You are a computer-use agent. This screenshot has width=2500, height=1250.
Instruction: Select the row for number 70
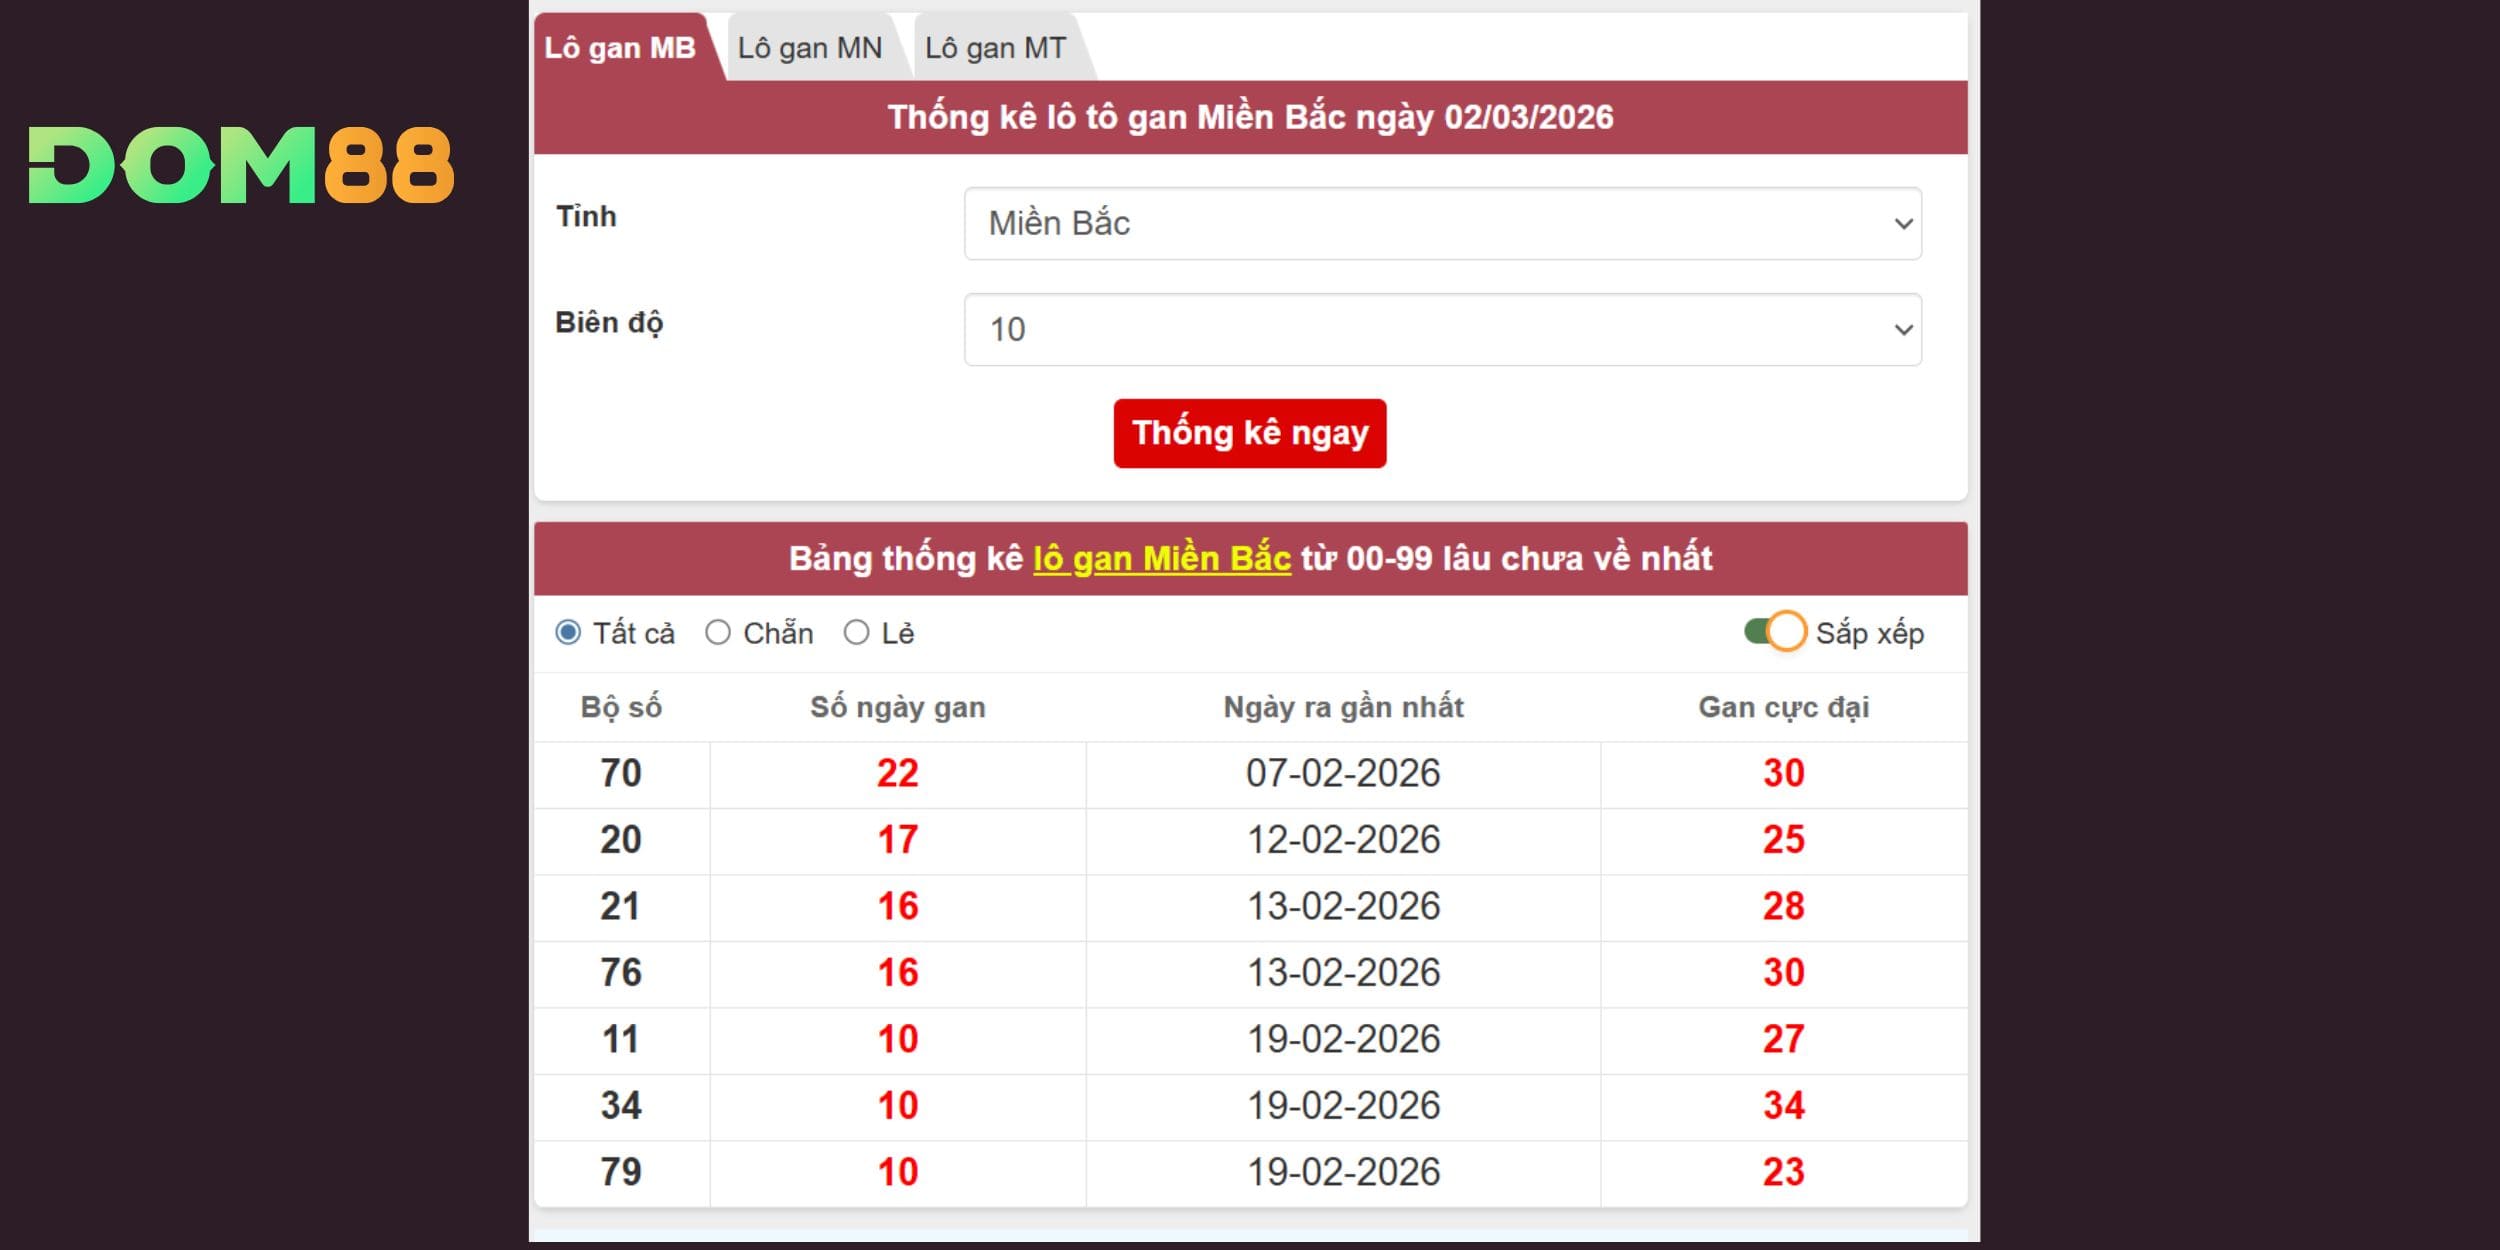coord(621,773)
